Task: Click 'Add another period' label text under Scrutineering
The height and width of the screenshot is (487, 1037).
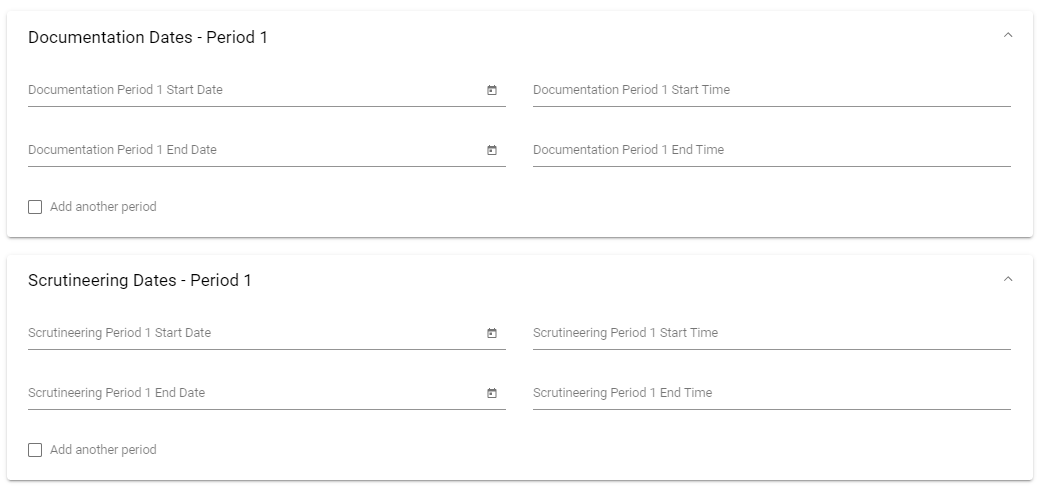Action: pyautogui.click(x=103, y=450)
